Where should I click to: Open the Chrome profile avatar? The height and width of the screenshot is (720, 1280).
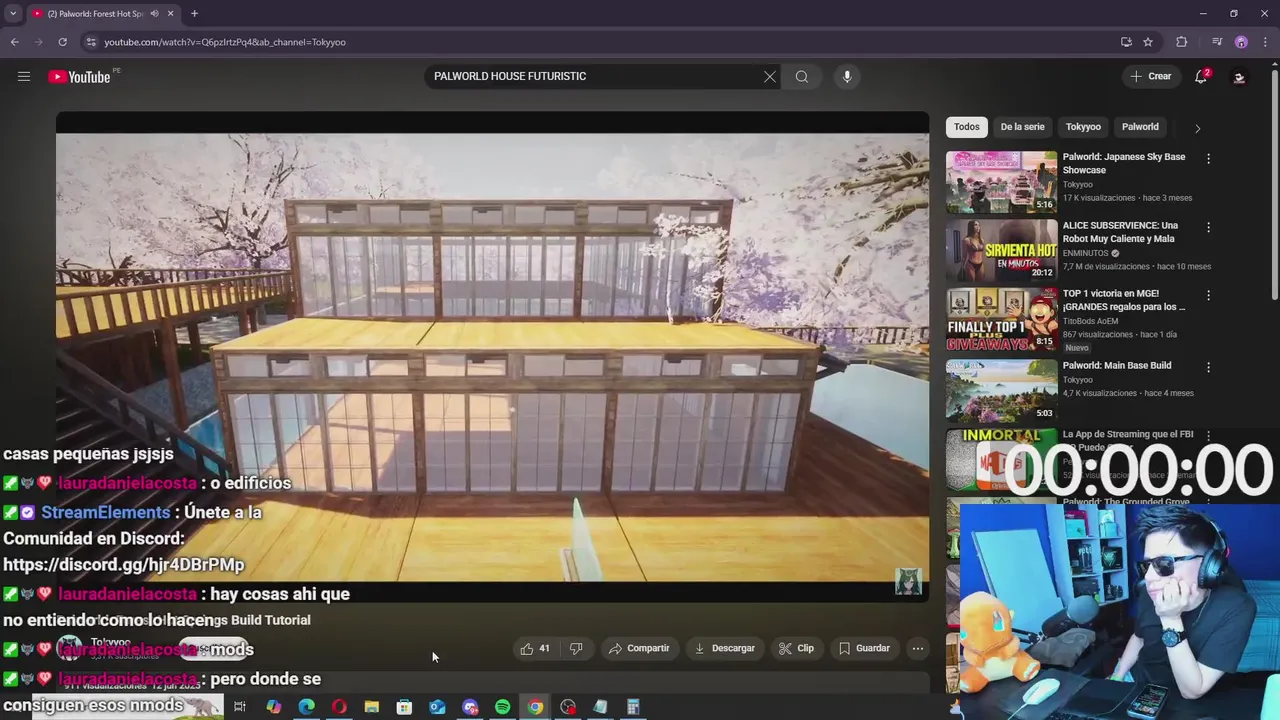coord(1241,42)
